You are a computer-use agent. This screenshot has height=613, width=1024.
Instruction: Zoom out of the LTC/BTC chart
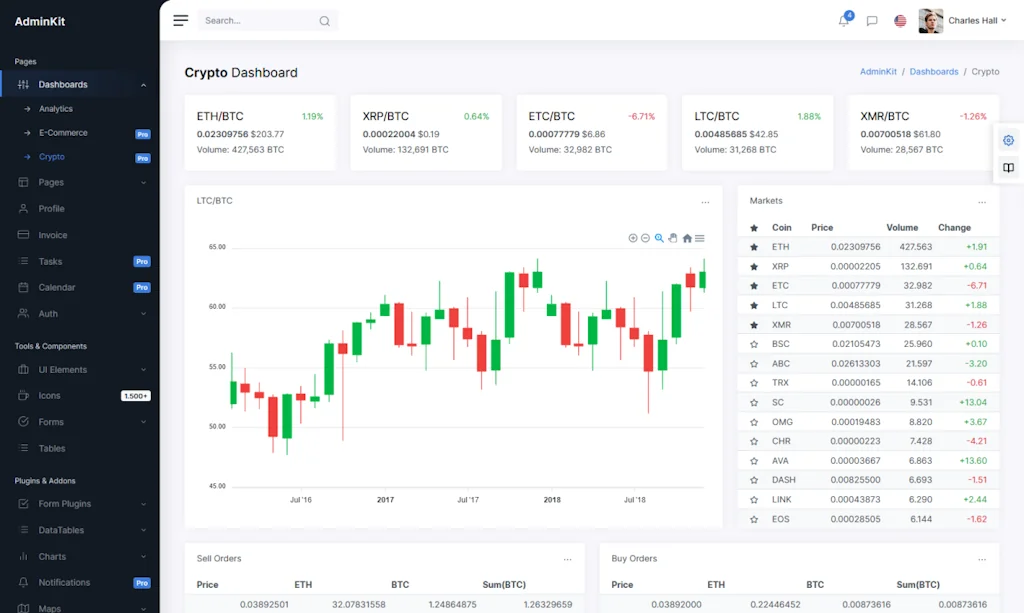645,238
